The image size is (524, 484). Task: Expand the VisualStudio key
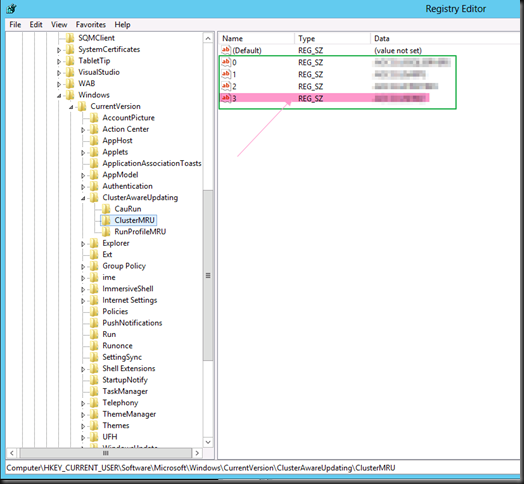coord(59,73)
